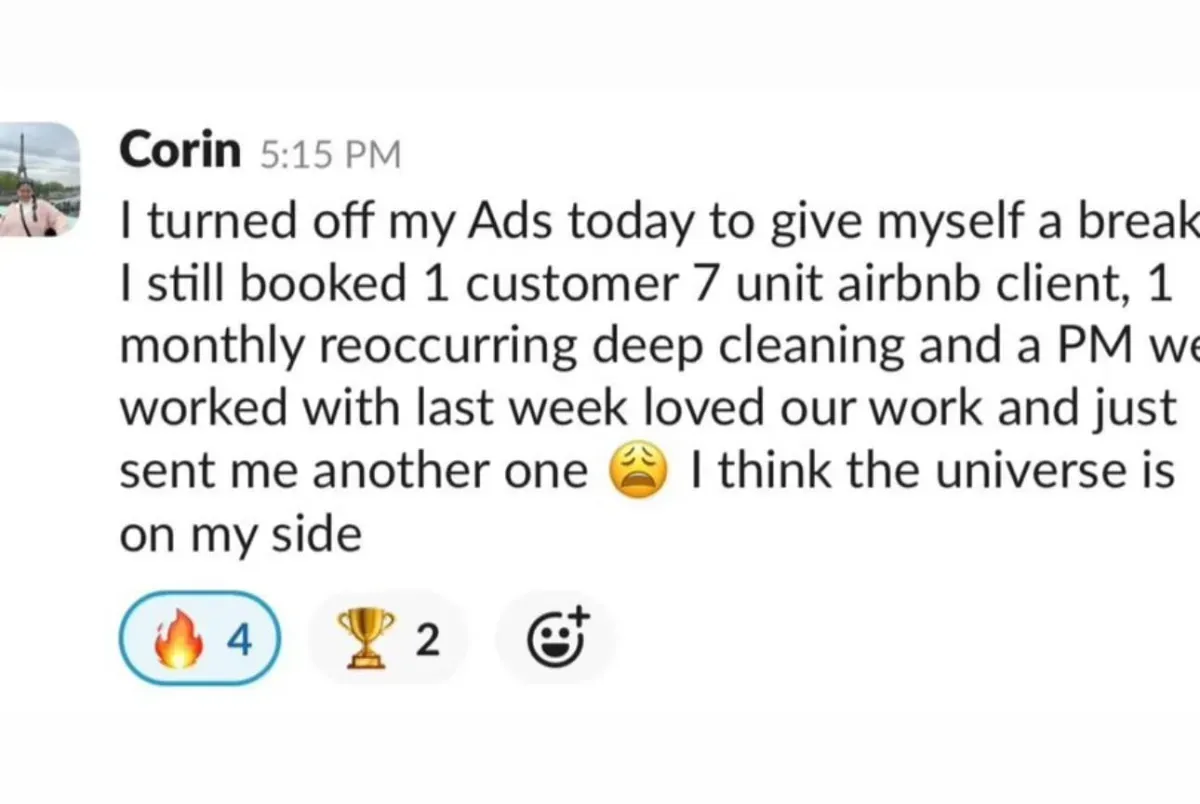
Task: Click the phrase 'I think the universe is'
Action: pyautogui.click(x=932, y=472)
